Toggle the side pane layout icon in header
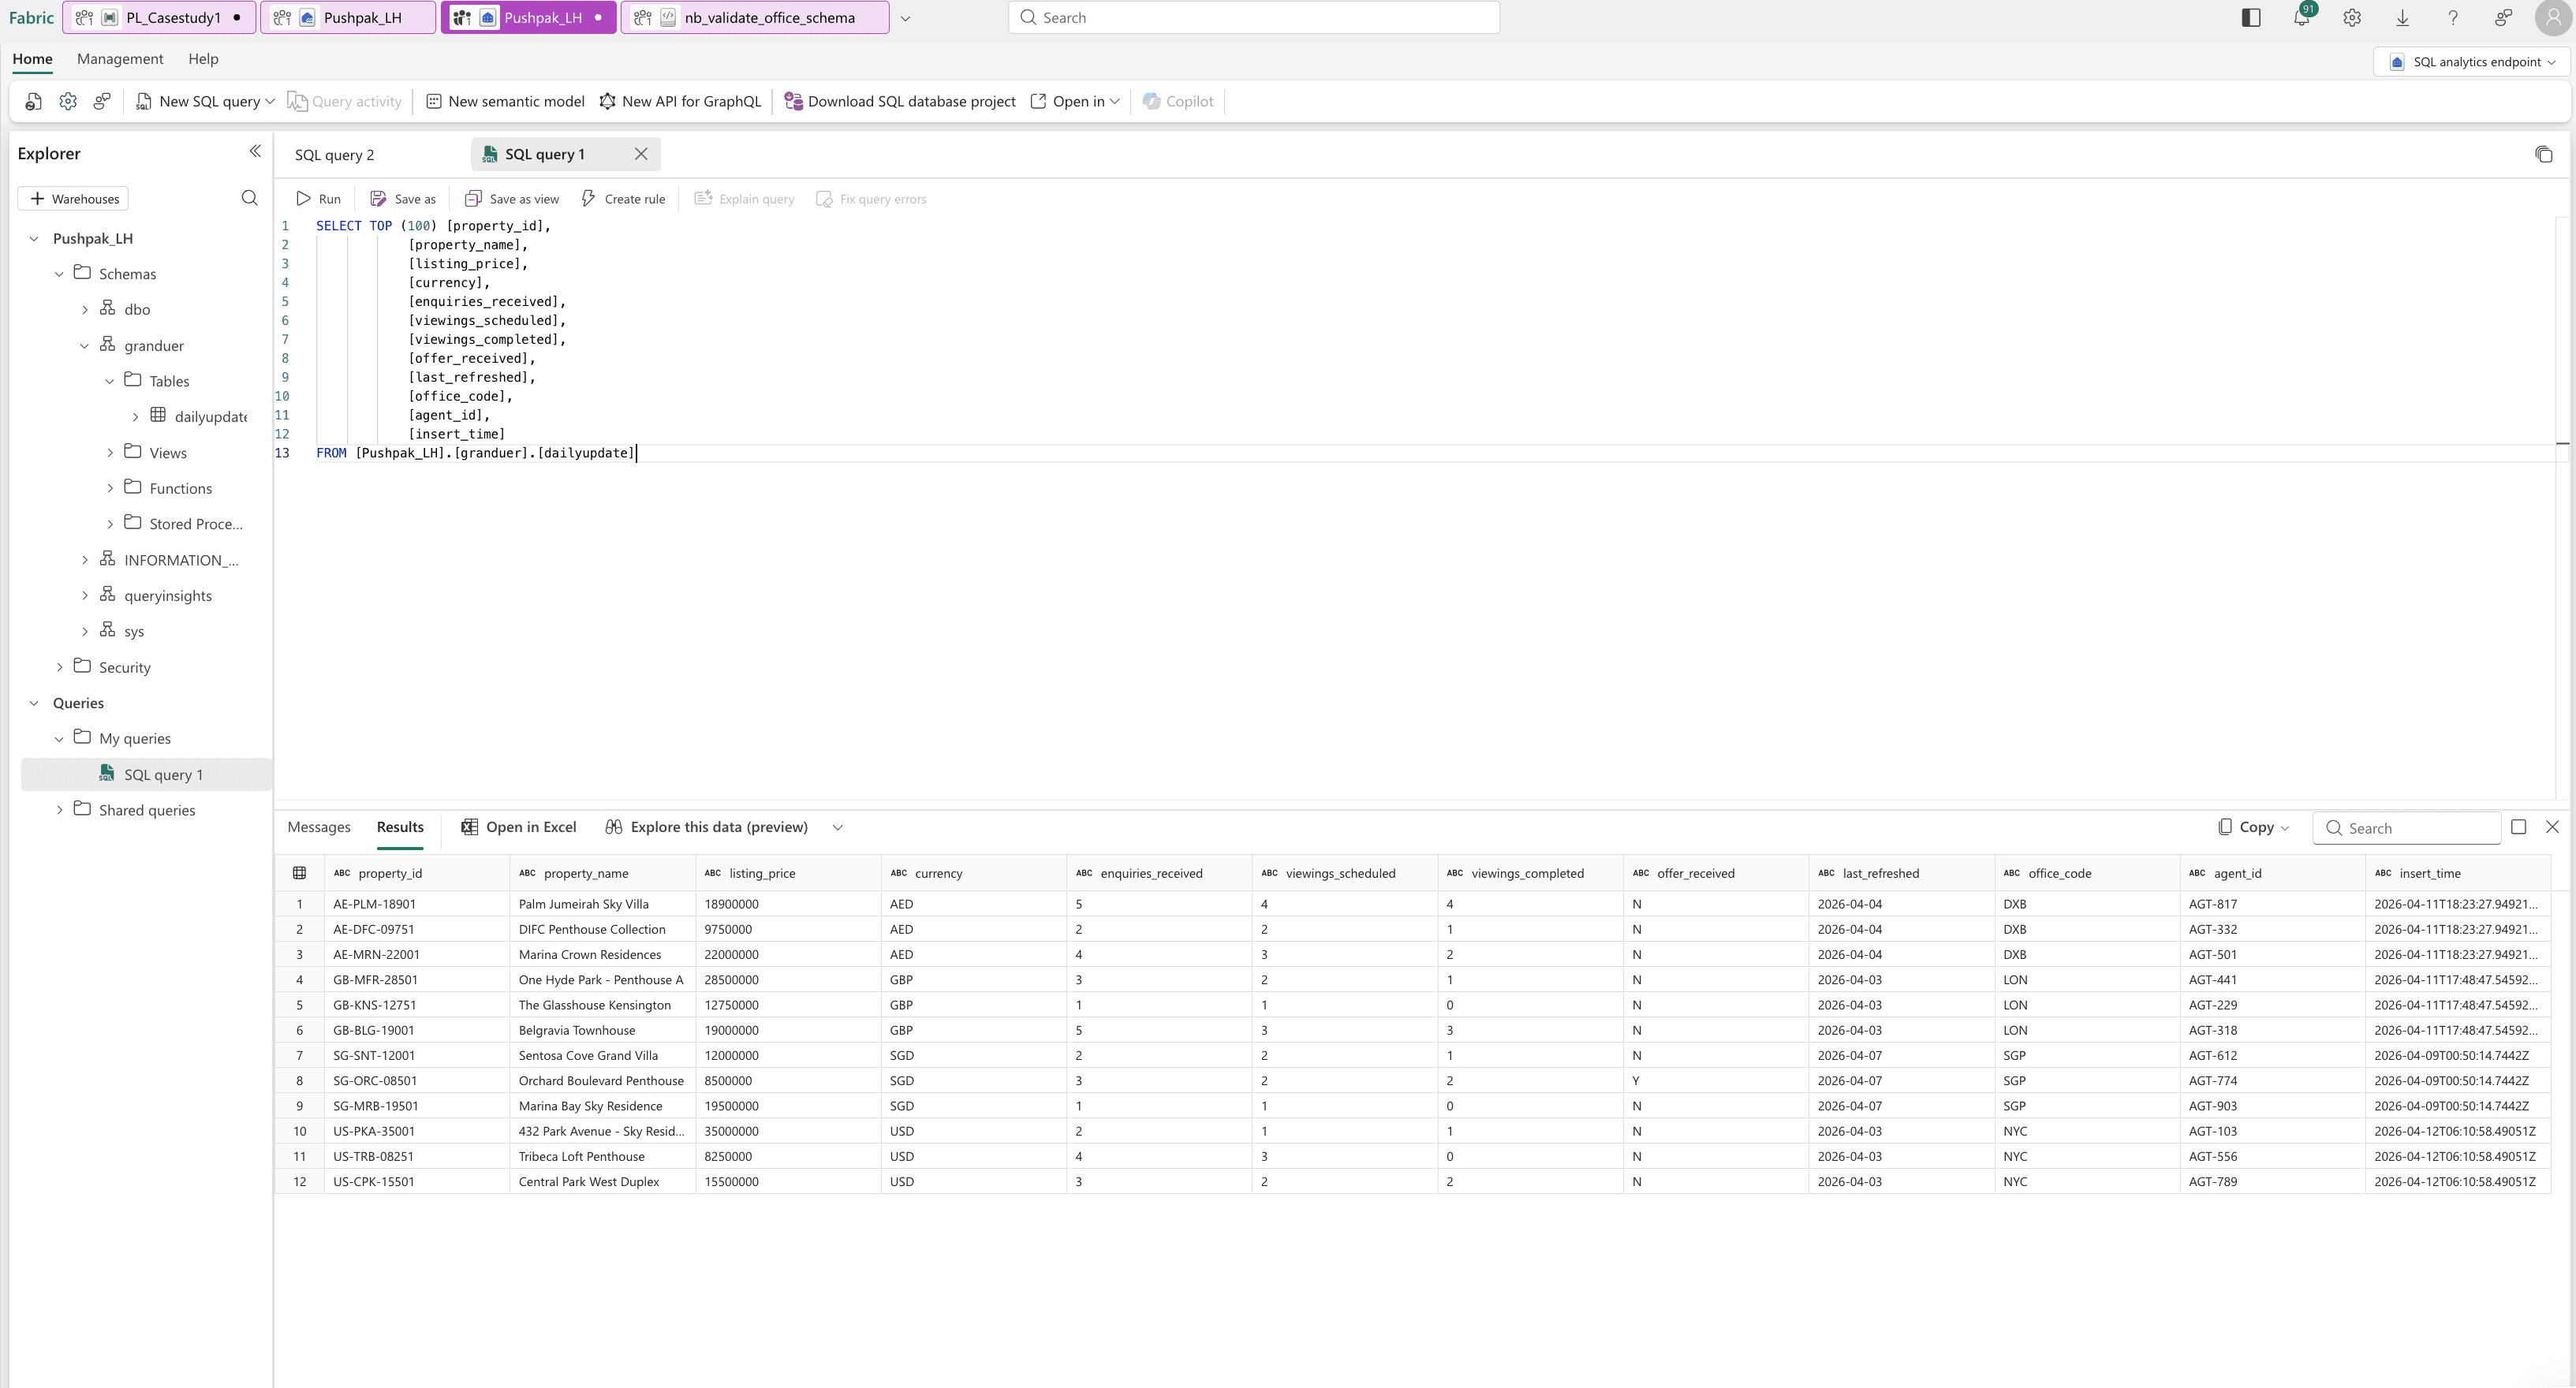 coord(2251,18)
